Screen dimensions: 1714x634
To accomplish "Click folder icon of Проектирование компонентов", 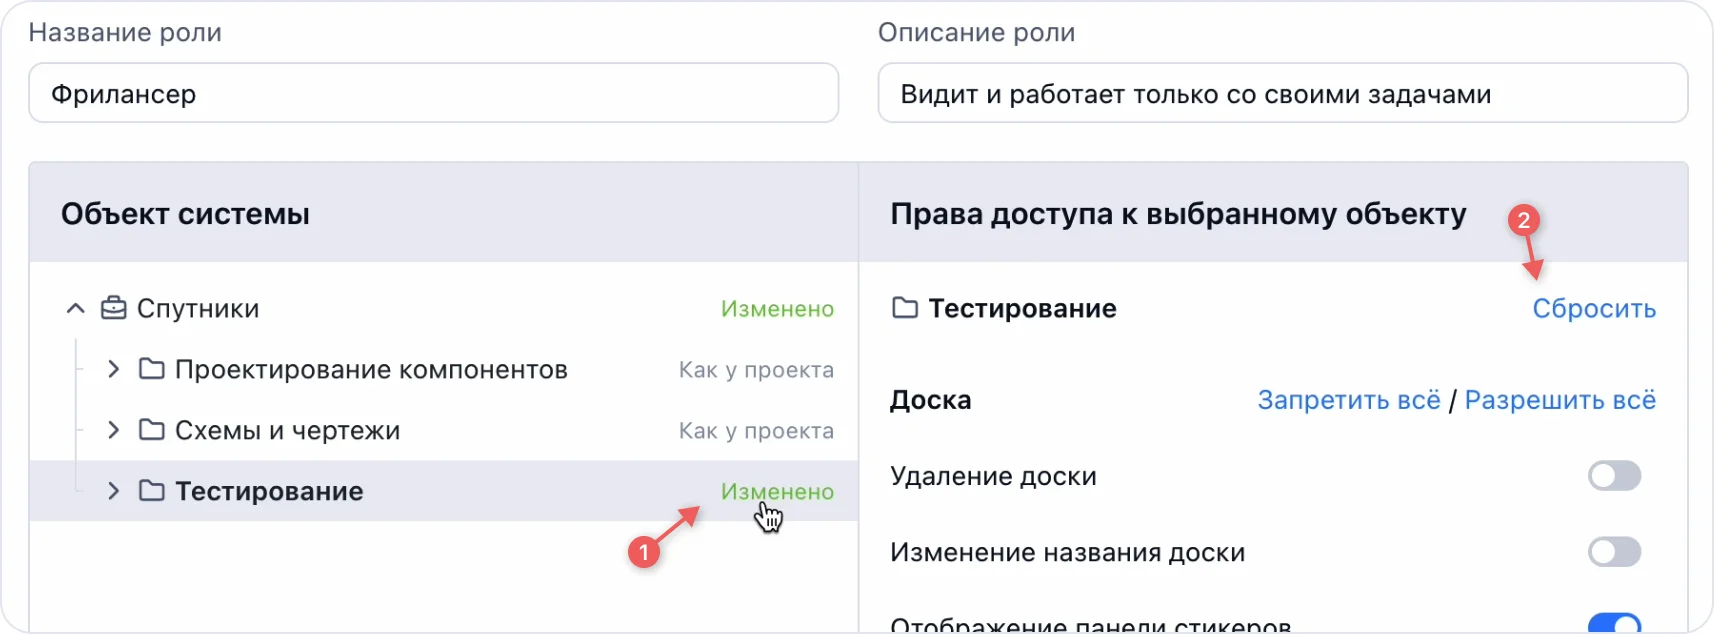I will (152, 369).
